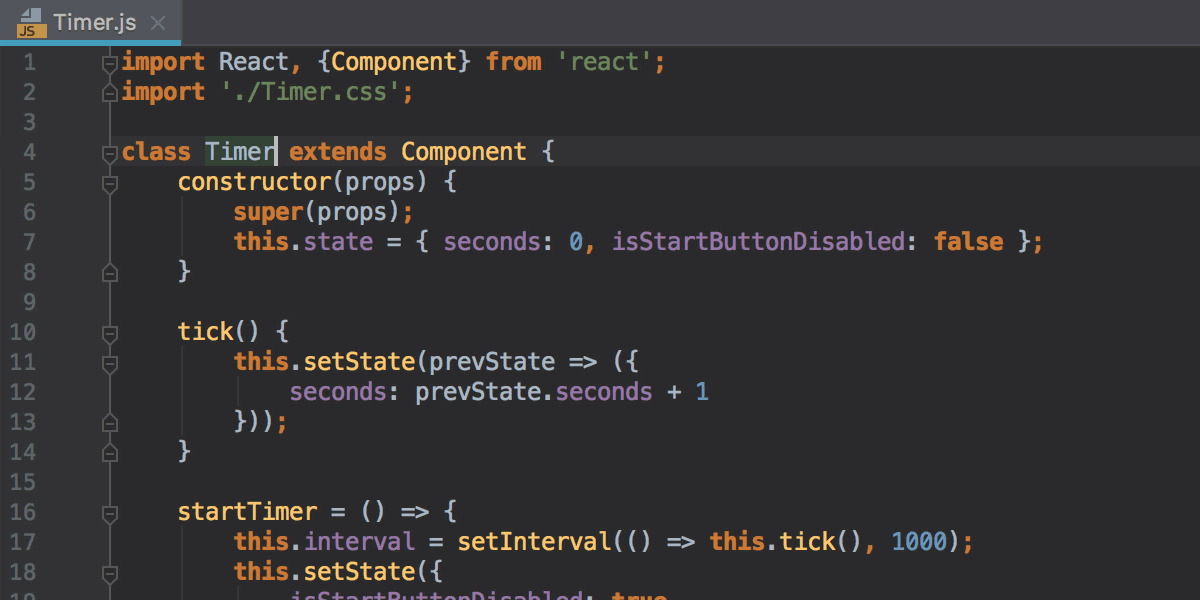Collapse the startTimer arrow function
Screen dimensions: 1200x600
tap(110, 511)
